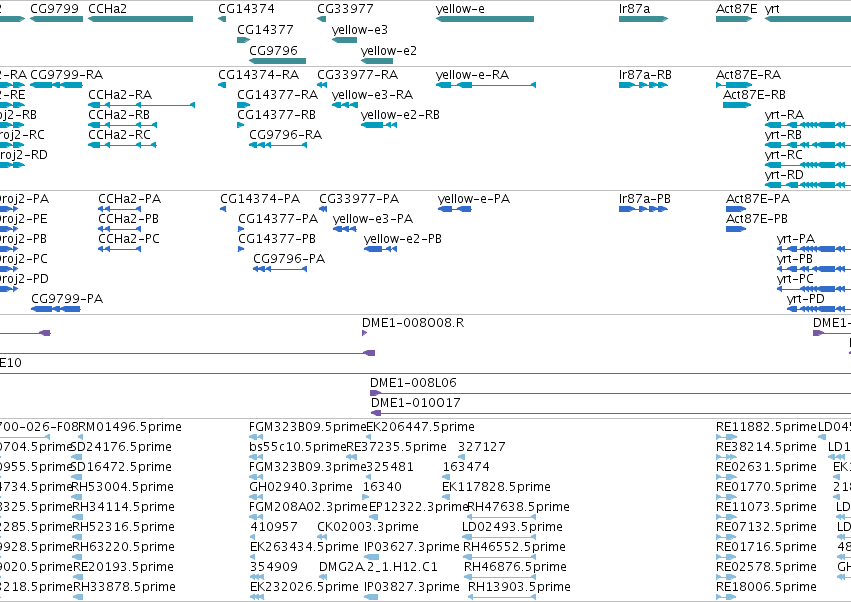Click the CG33977-PA protein label
This screenshot has height=602, width=851.
pos(359,199)
